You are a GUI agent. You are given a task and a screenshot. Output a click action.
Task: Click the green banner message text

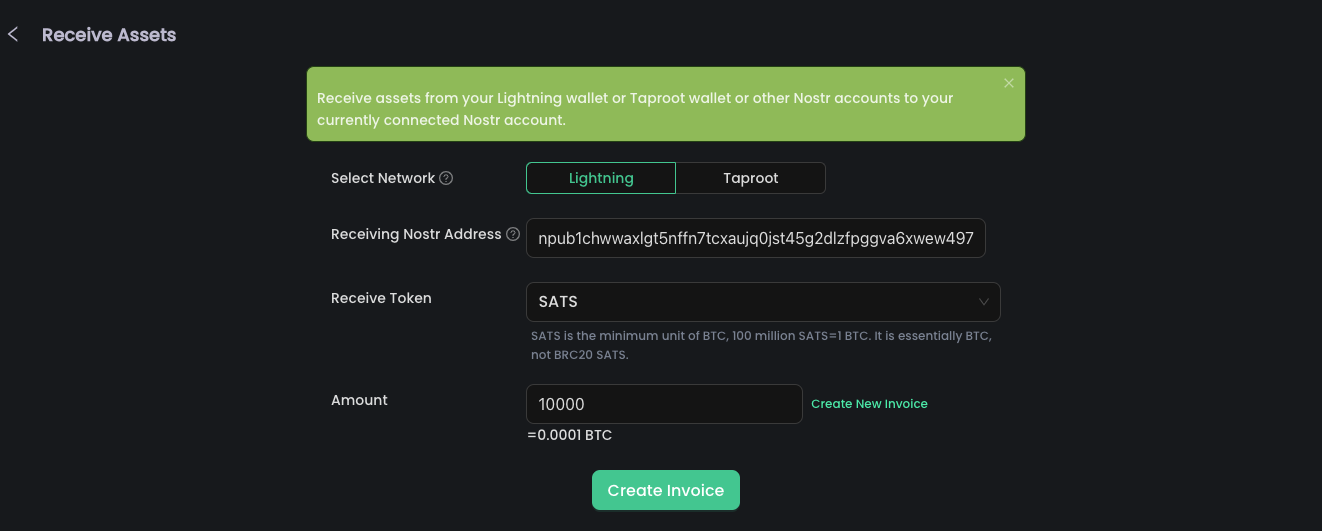[x=635, y=109]
